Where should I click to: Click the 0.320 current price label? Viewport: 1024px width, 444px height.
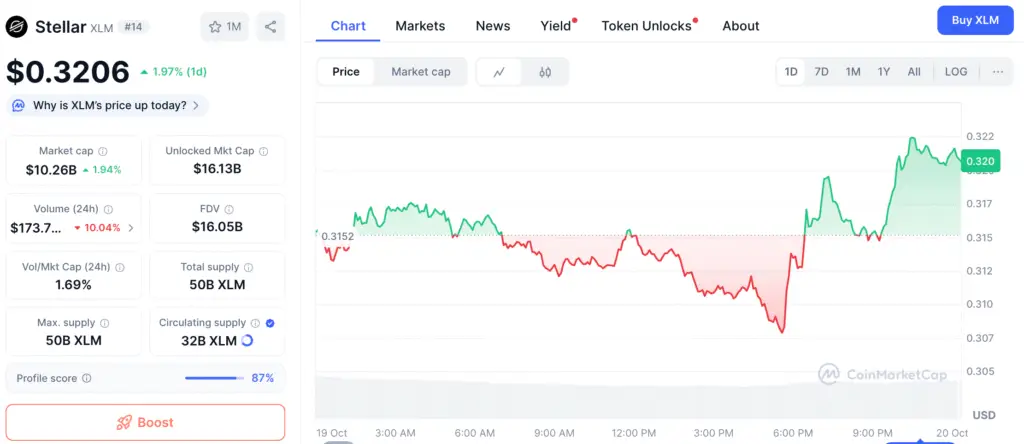(980, 161)
